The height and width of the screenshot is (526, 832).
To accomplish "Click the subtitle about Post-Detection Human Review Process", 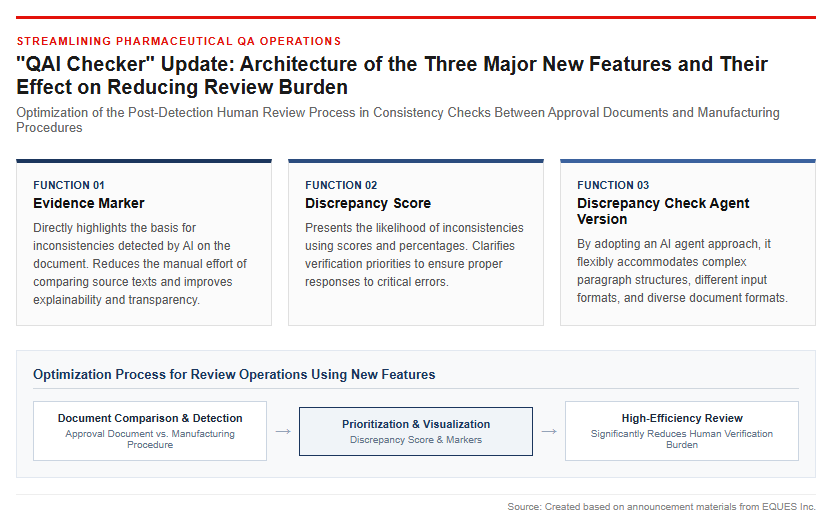I will pos(398,120).
